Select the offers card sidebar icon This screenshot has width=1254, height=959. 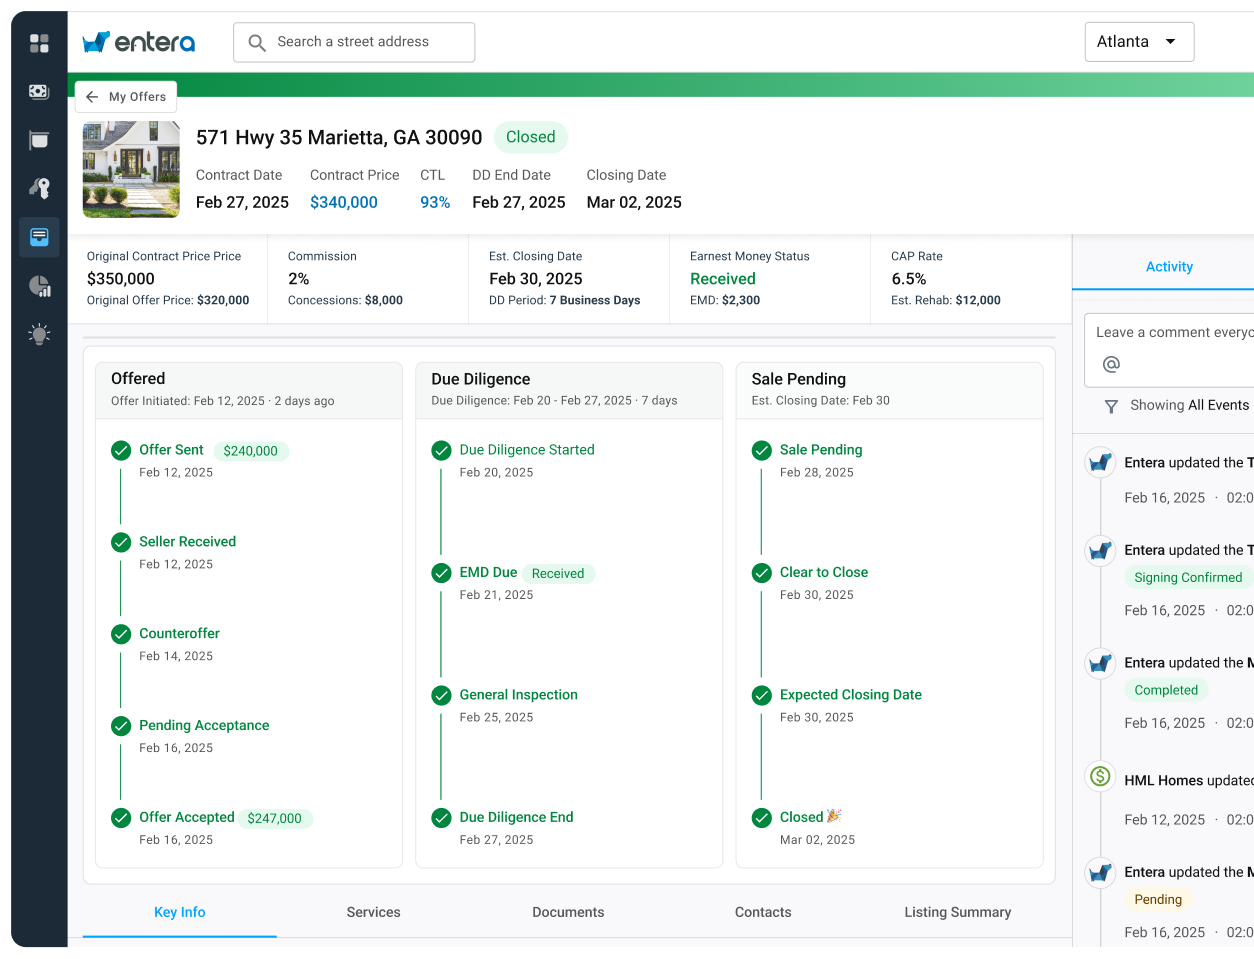39,237
